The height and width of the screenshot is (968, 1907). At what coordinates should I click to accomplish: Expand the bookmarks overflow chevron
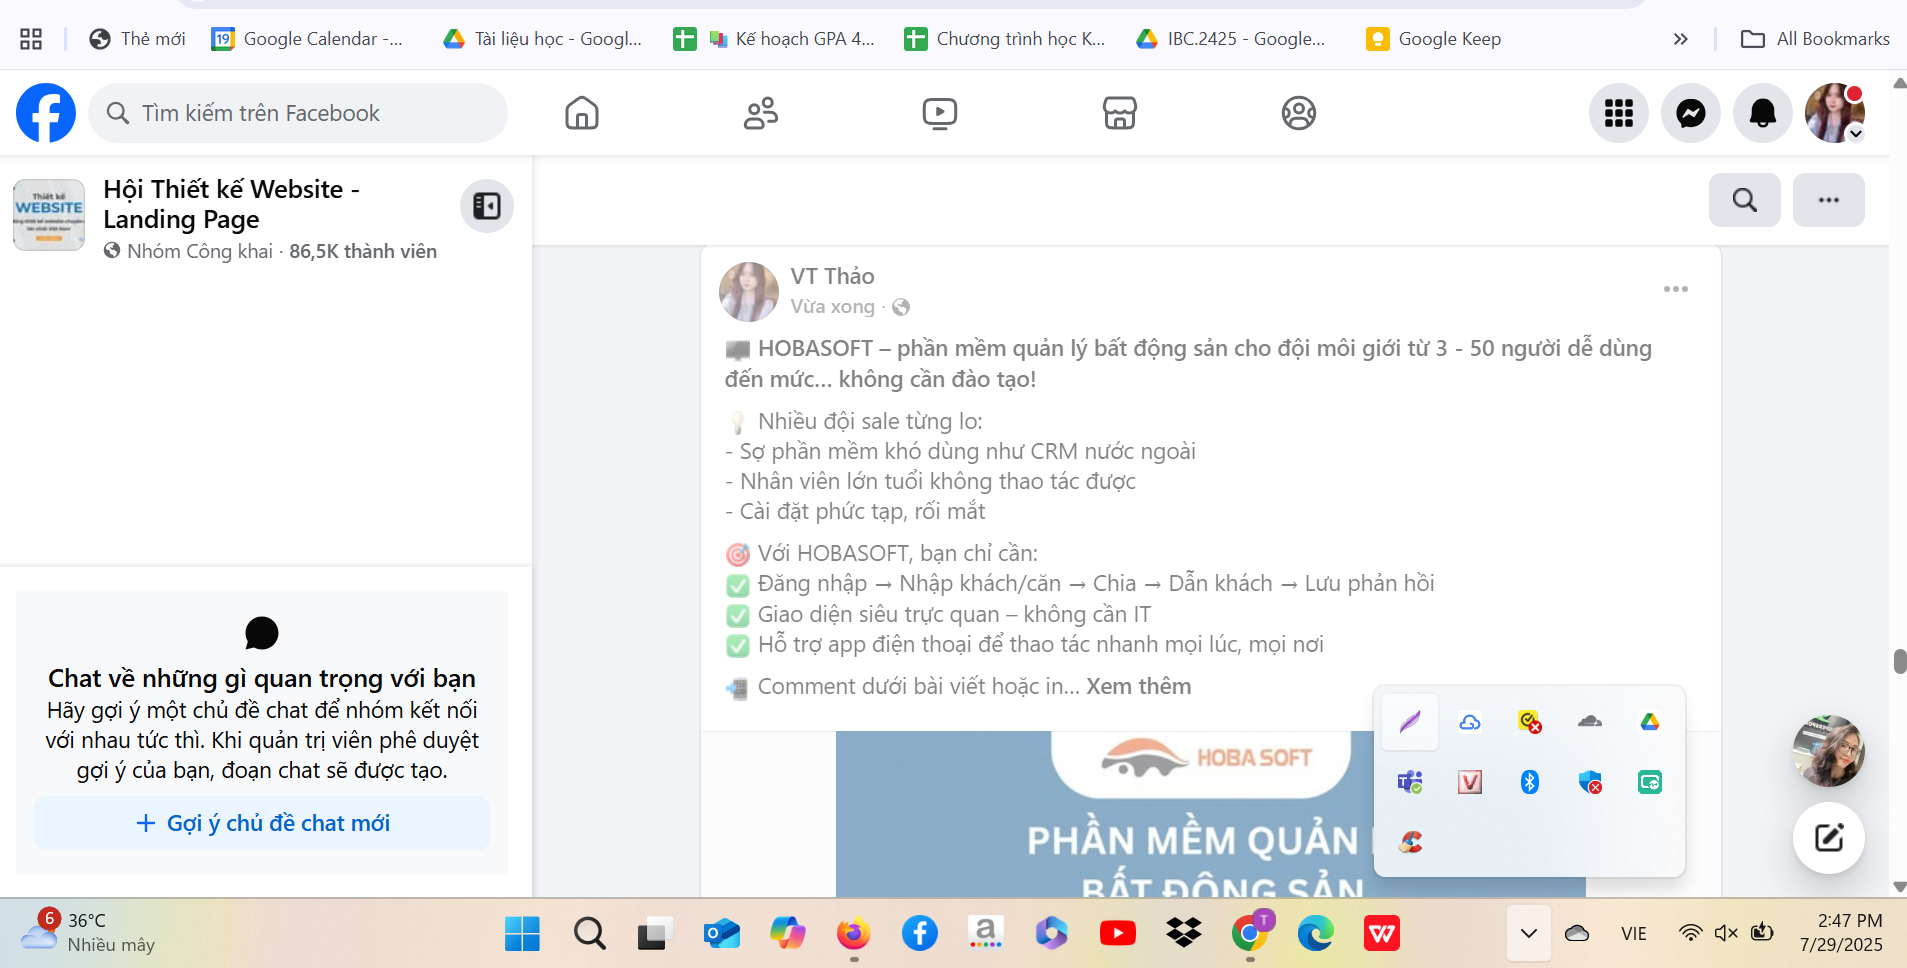pos(1680,39)
